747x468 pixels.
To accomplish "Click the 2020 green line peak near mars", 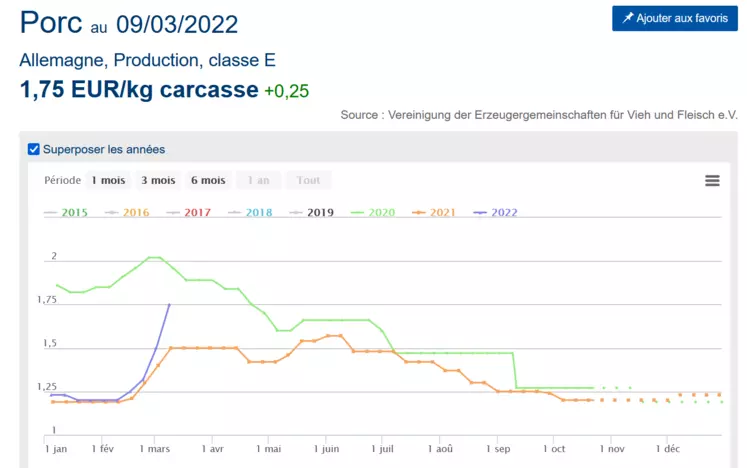I will pos(154,257).
